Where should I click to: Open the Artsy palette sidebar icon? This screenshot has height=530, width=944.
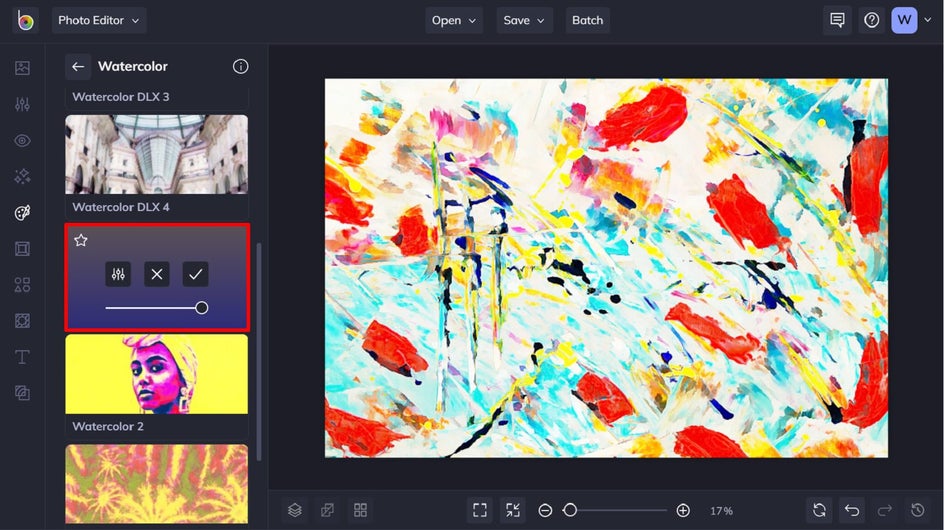[22, 213]
